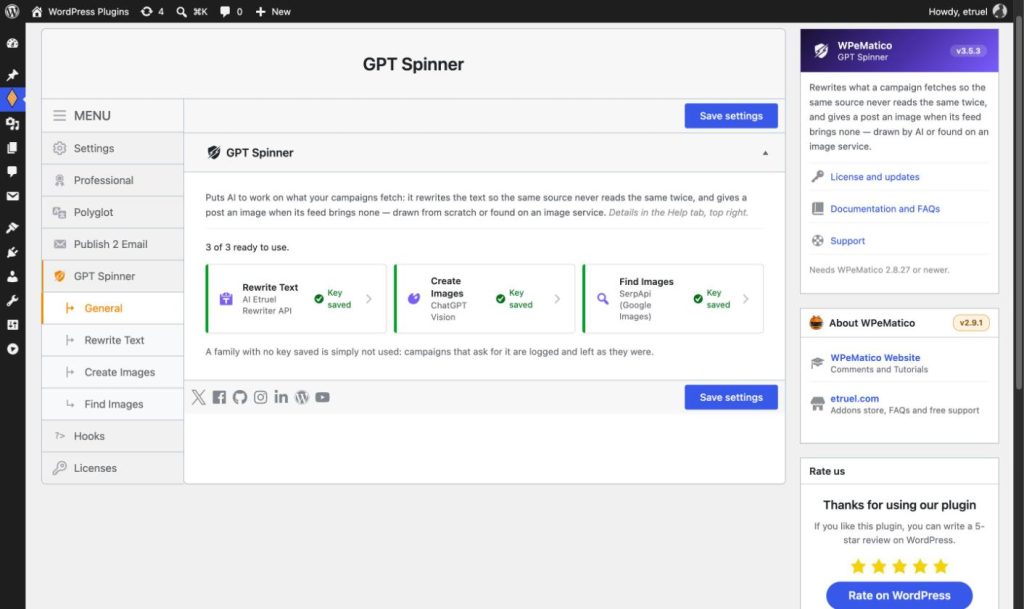
Task: Open Users in the admin sidebar
Action: point(12,276)
